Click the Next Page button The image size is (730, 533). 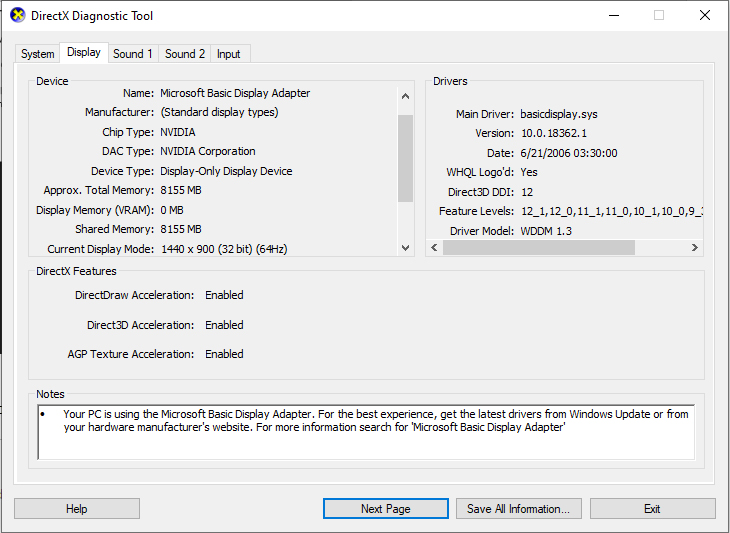tap(385, 508)
